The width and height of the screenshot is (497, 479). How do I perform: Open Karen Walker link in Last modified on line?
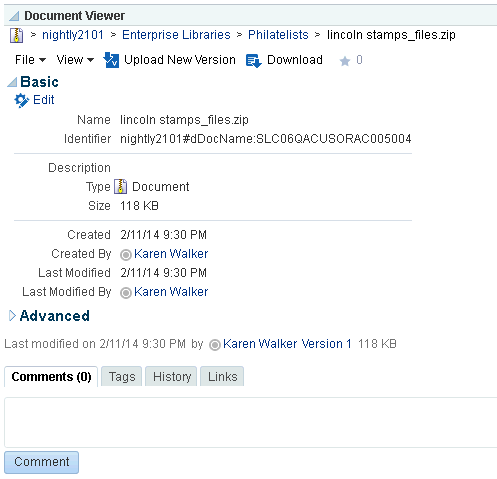pos(260,344)
